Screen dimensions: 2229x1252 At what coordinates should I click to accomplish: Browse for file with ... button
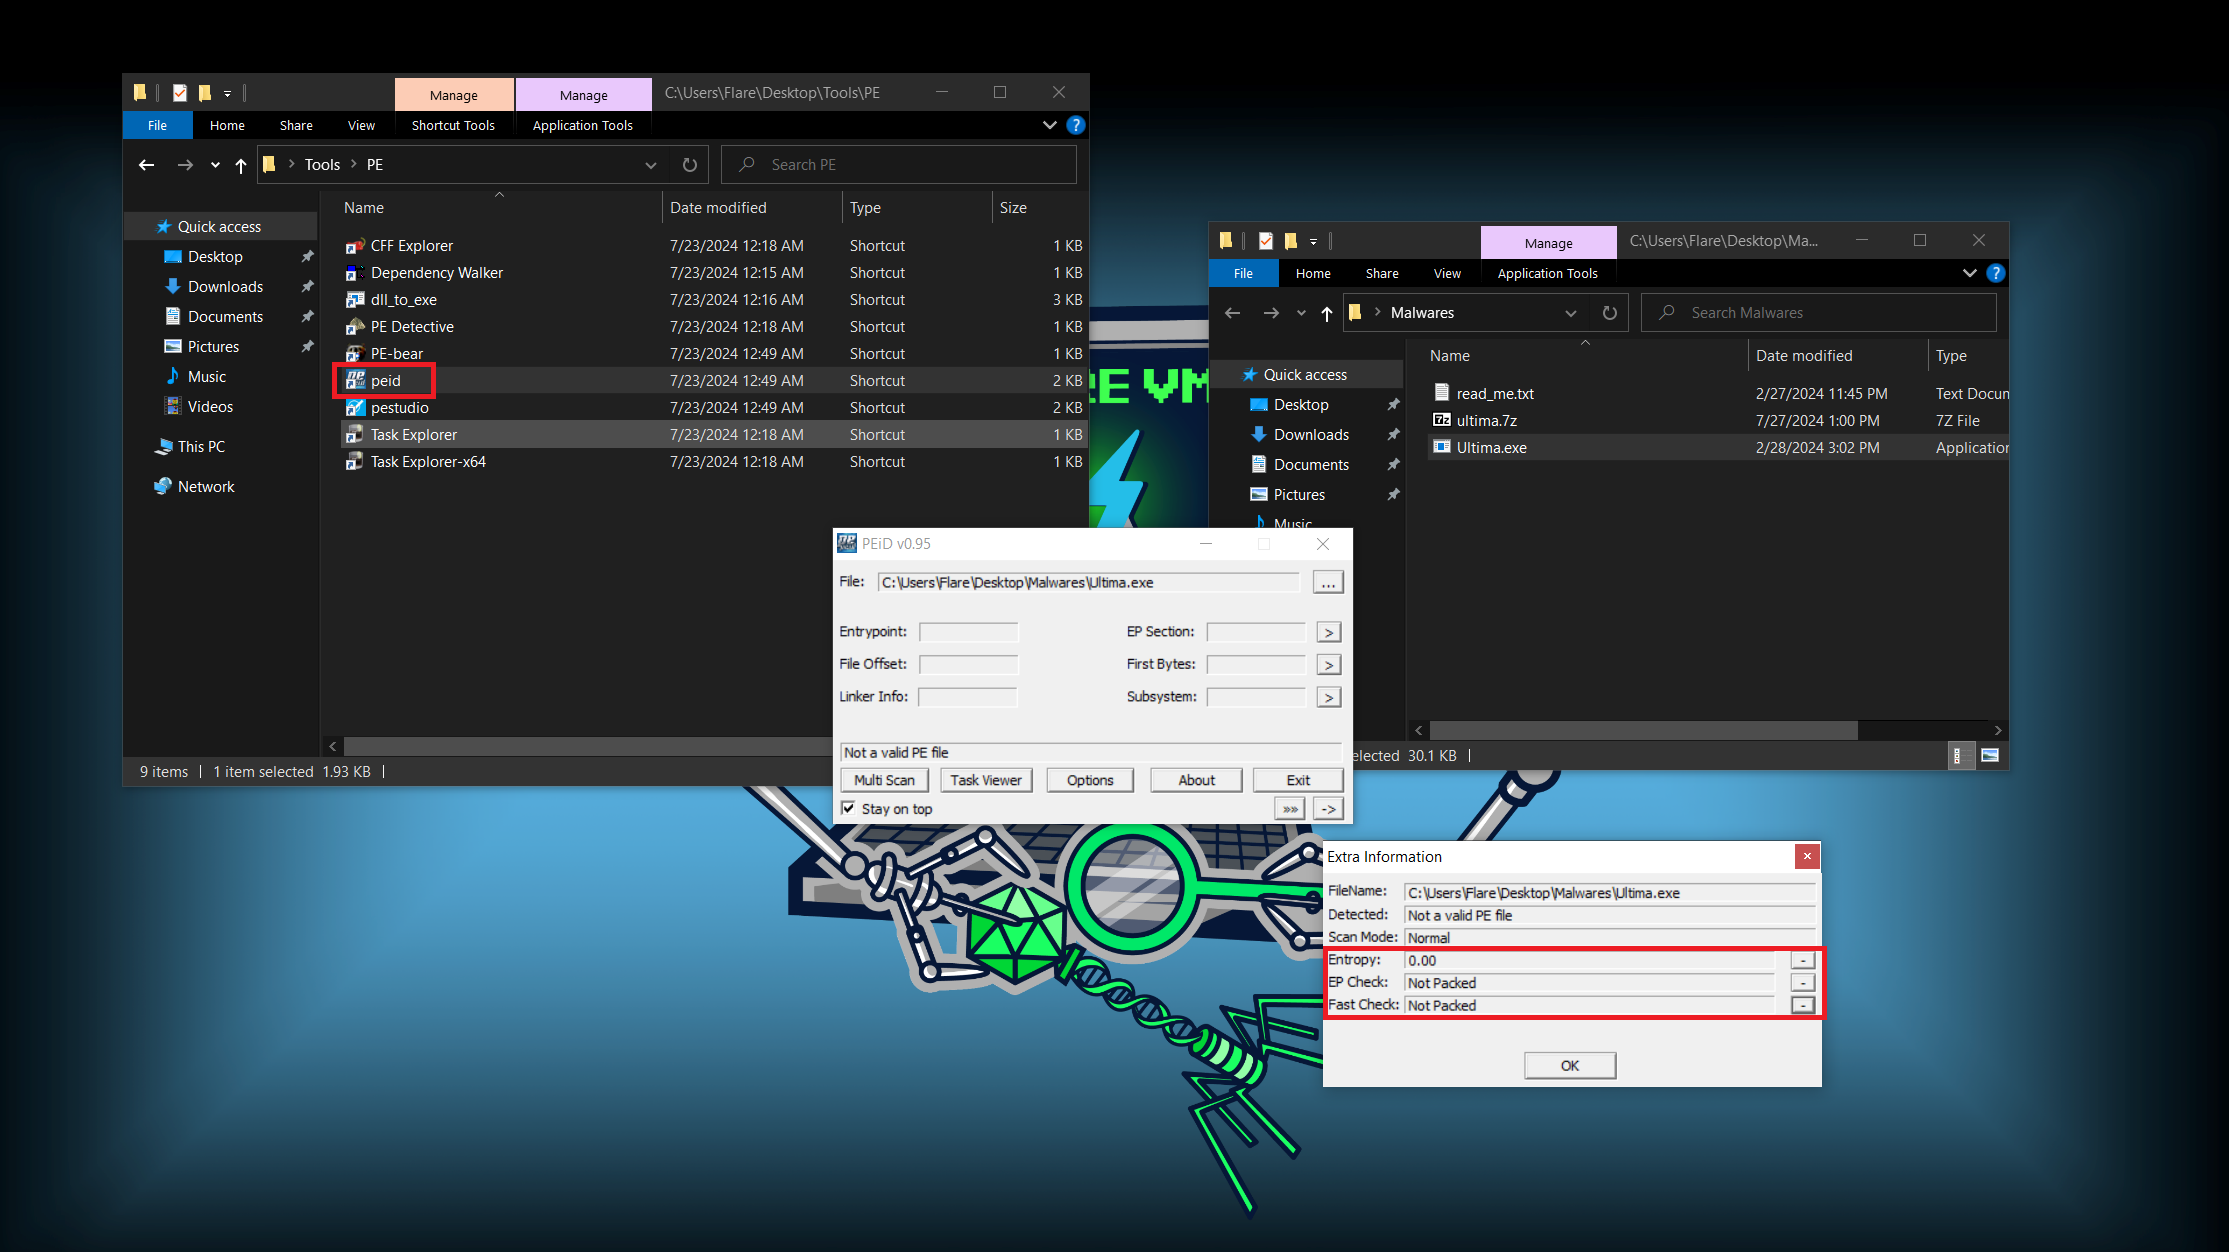[x=1328, y=583]
